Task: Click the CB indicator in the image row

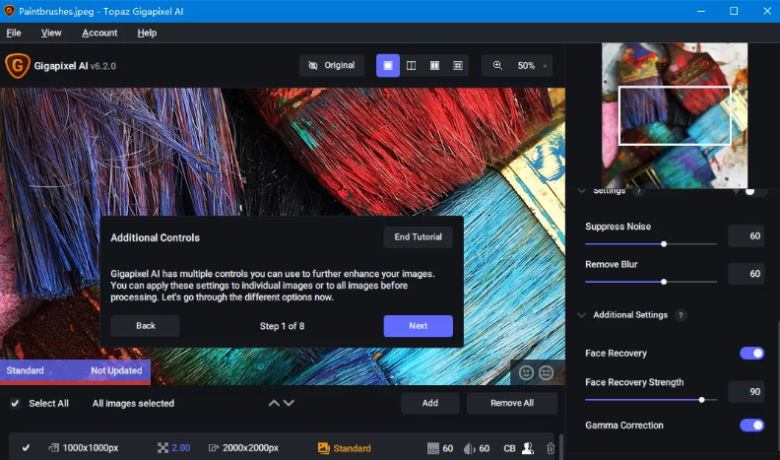Action: (x=509, y=448)
